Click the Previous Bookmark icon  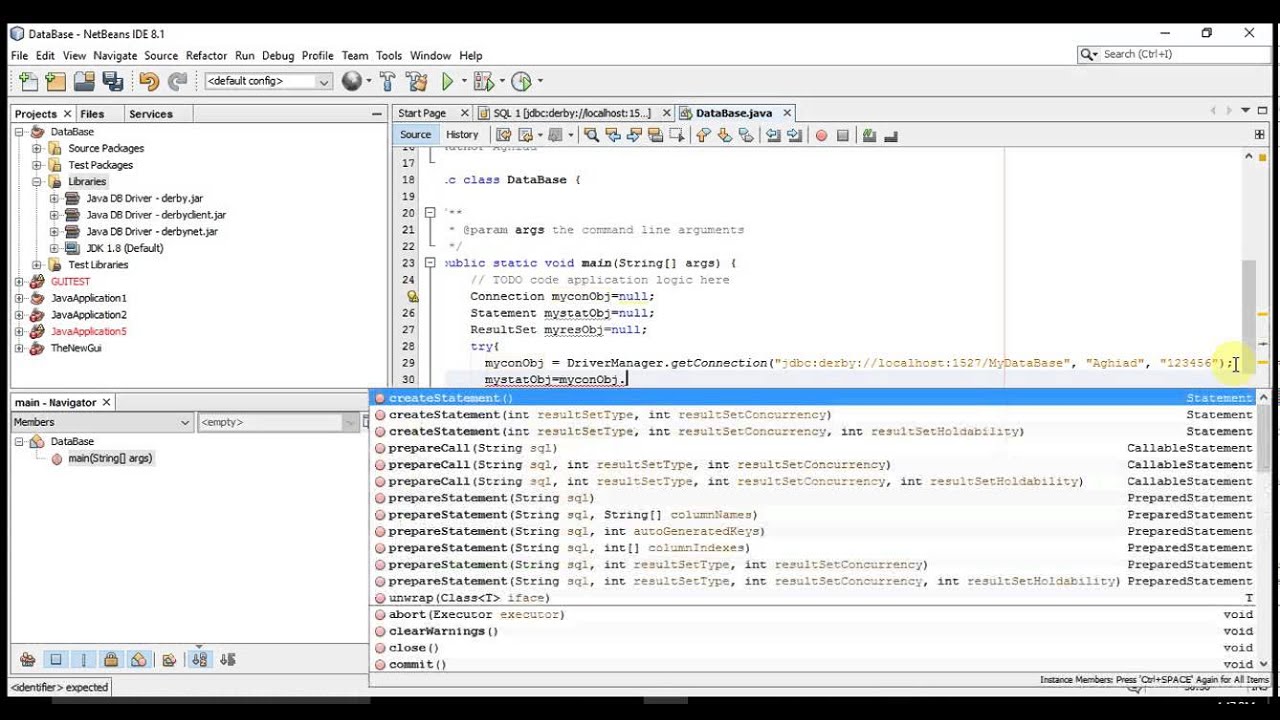(x=703, y=135)
